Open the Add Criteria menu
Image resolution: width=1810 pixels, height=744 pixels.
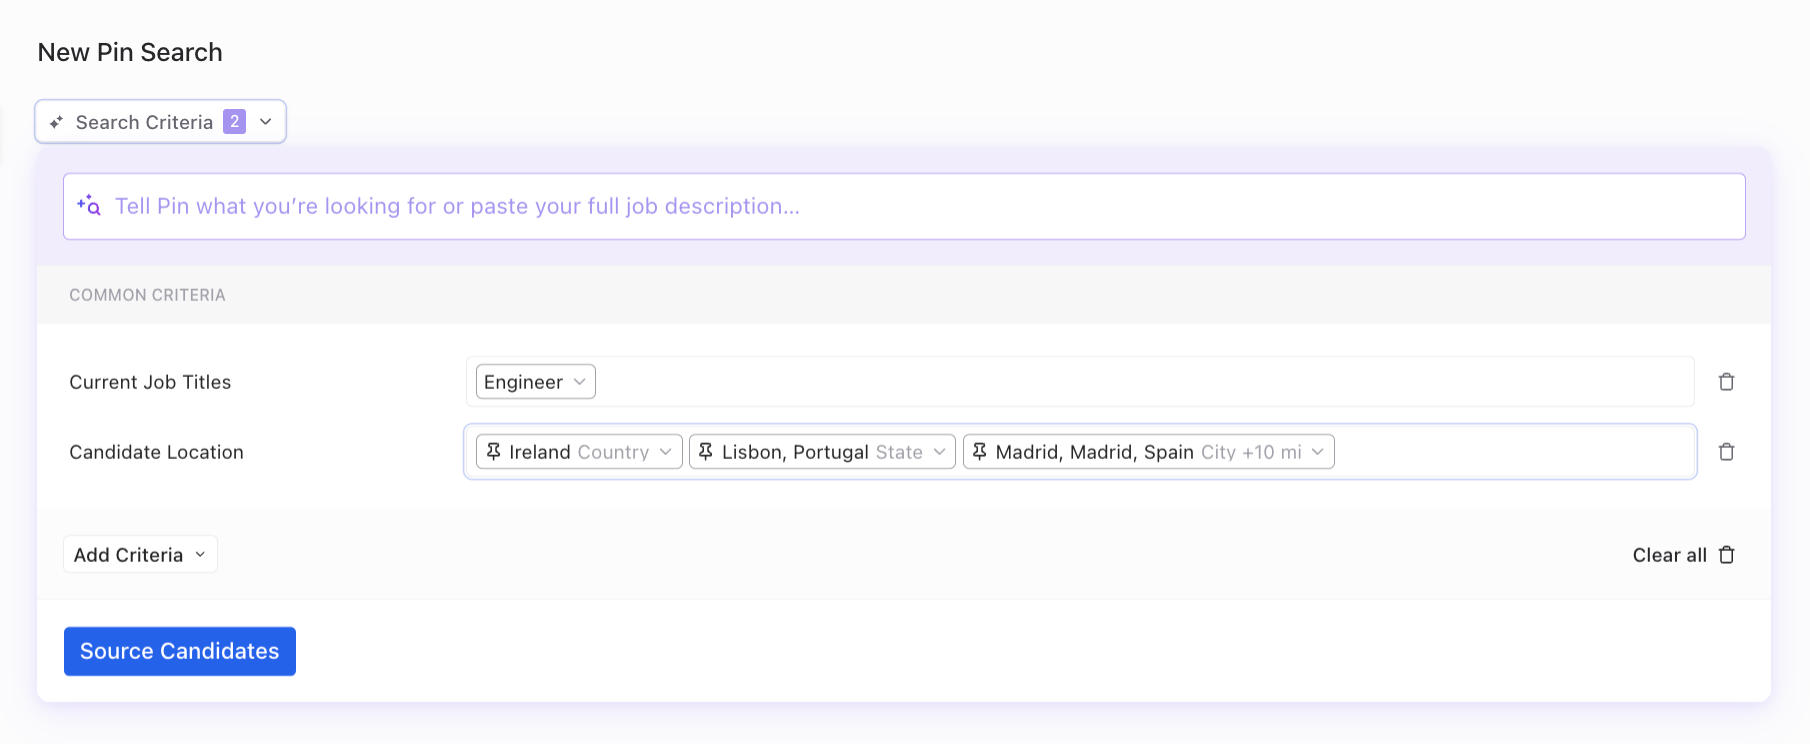pyautogui.click(x=140, y=555)
